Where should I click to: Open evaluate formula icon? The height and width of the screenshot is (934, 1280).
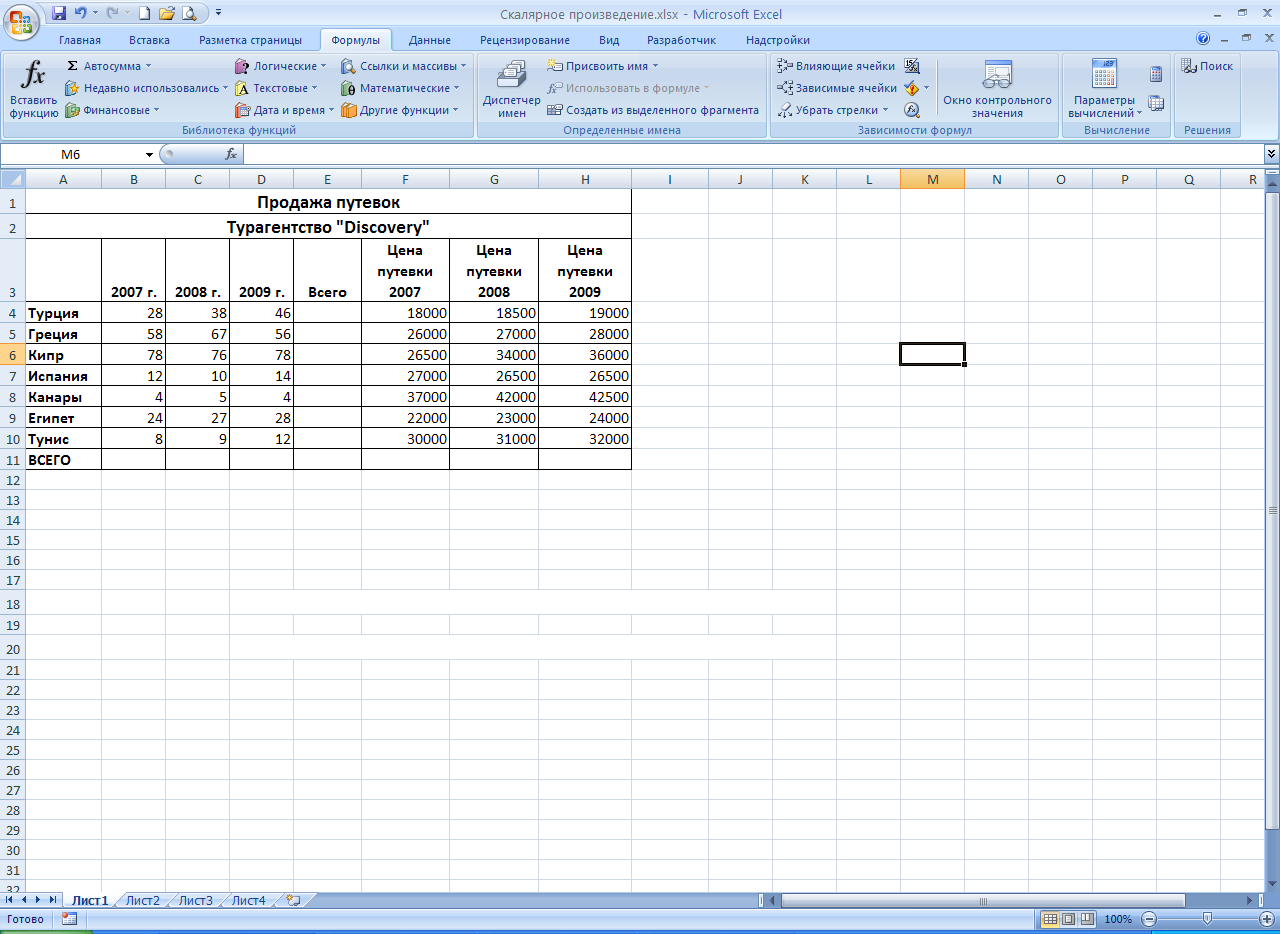912,110
